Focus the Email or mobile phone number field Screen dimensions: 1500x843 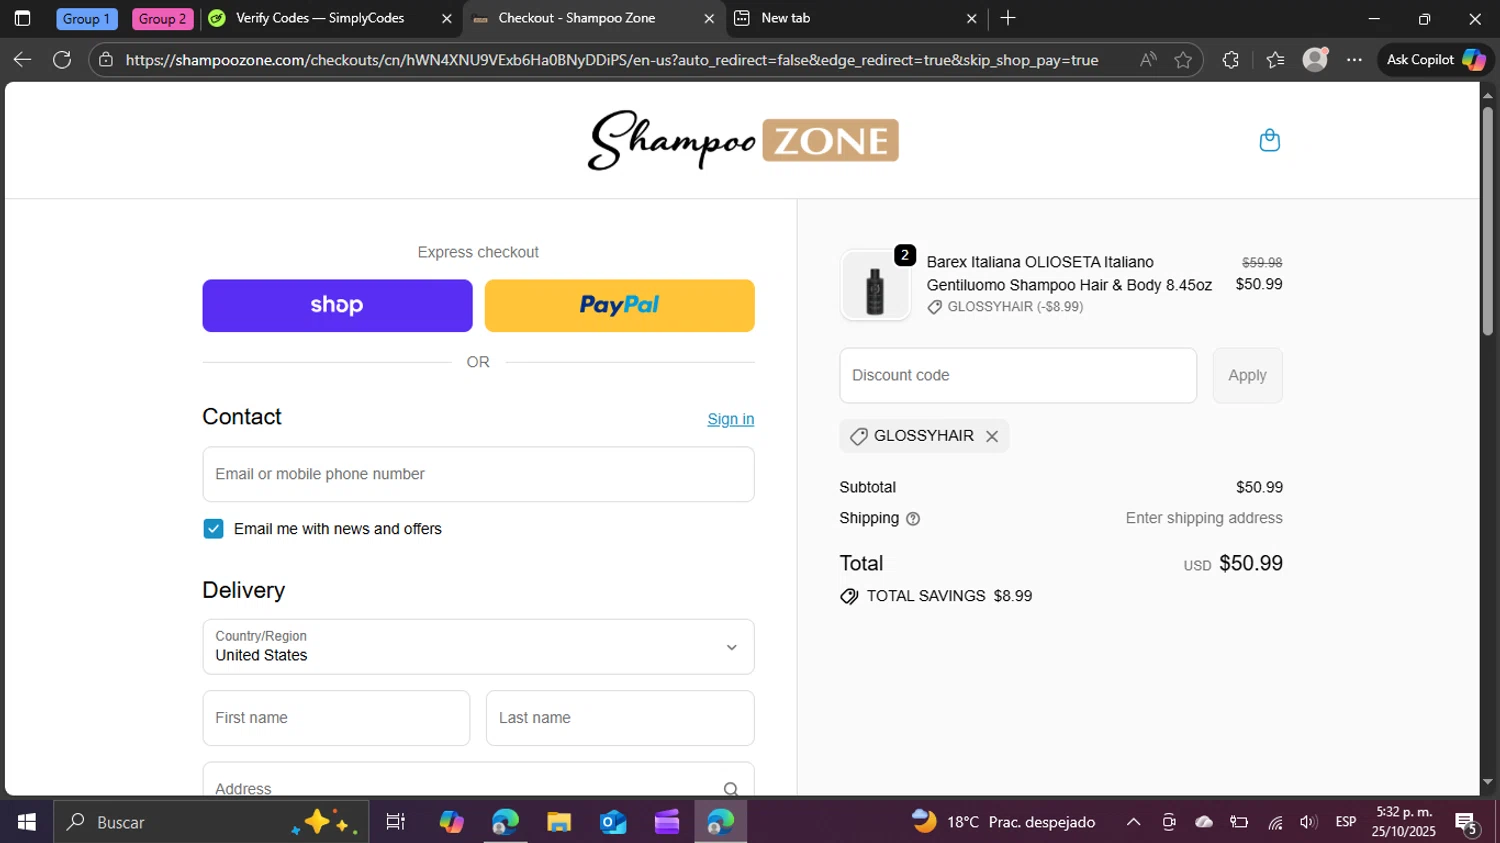click(x=478, y=474)
